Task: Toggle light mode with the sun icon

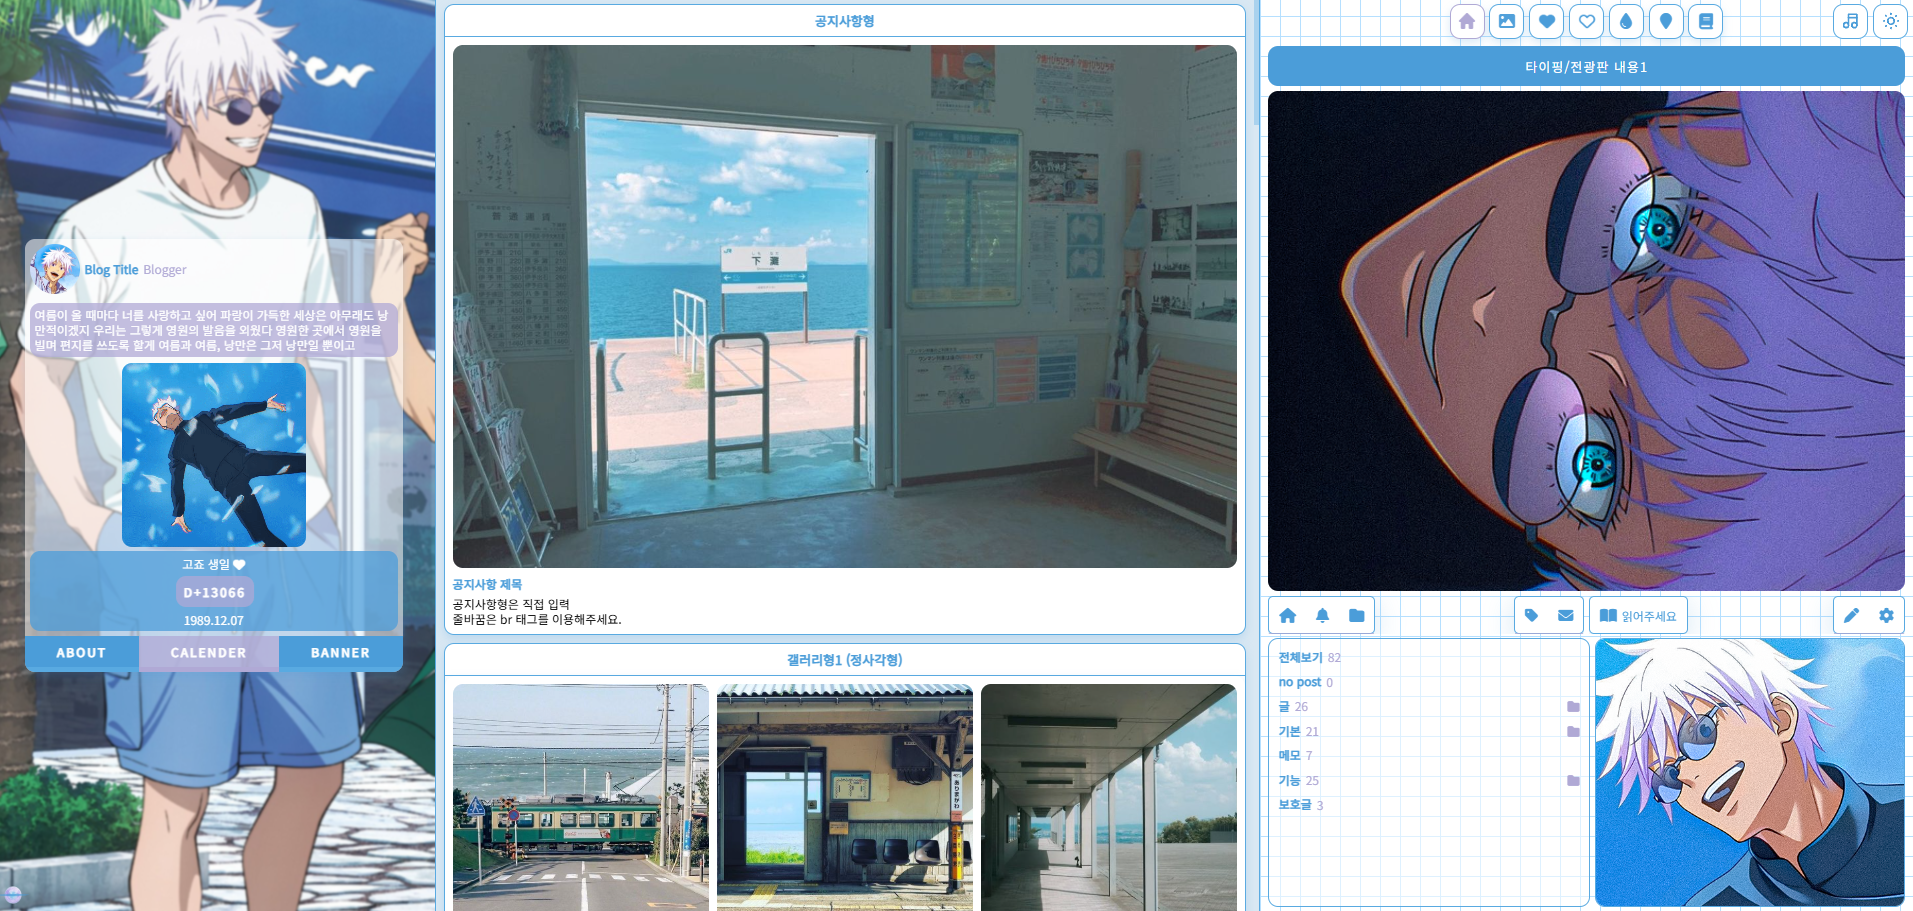Action: [1891, 21]
